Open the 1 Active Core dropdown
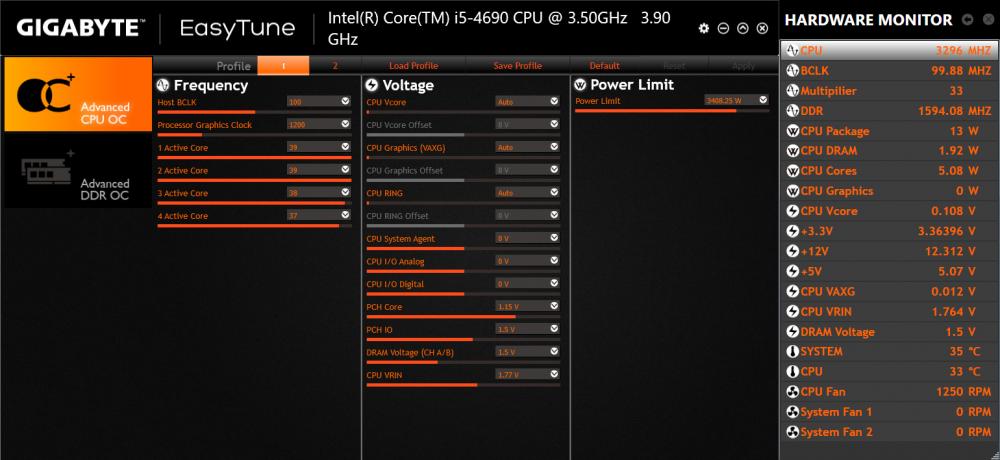This screenshot has width=1000, height=460. [345, 147]
